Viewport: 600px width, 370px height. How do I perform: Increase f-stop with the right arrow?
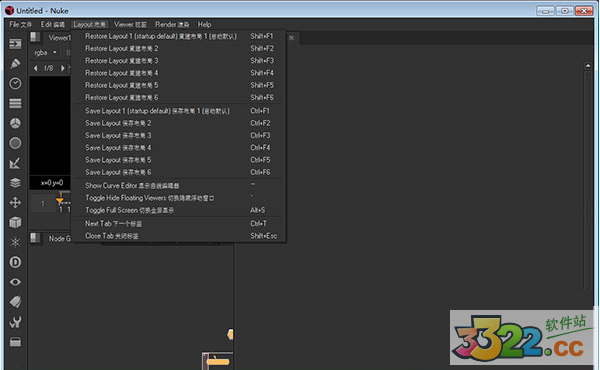[x=63, y=68]
